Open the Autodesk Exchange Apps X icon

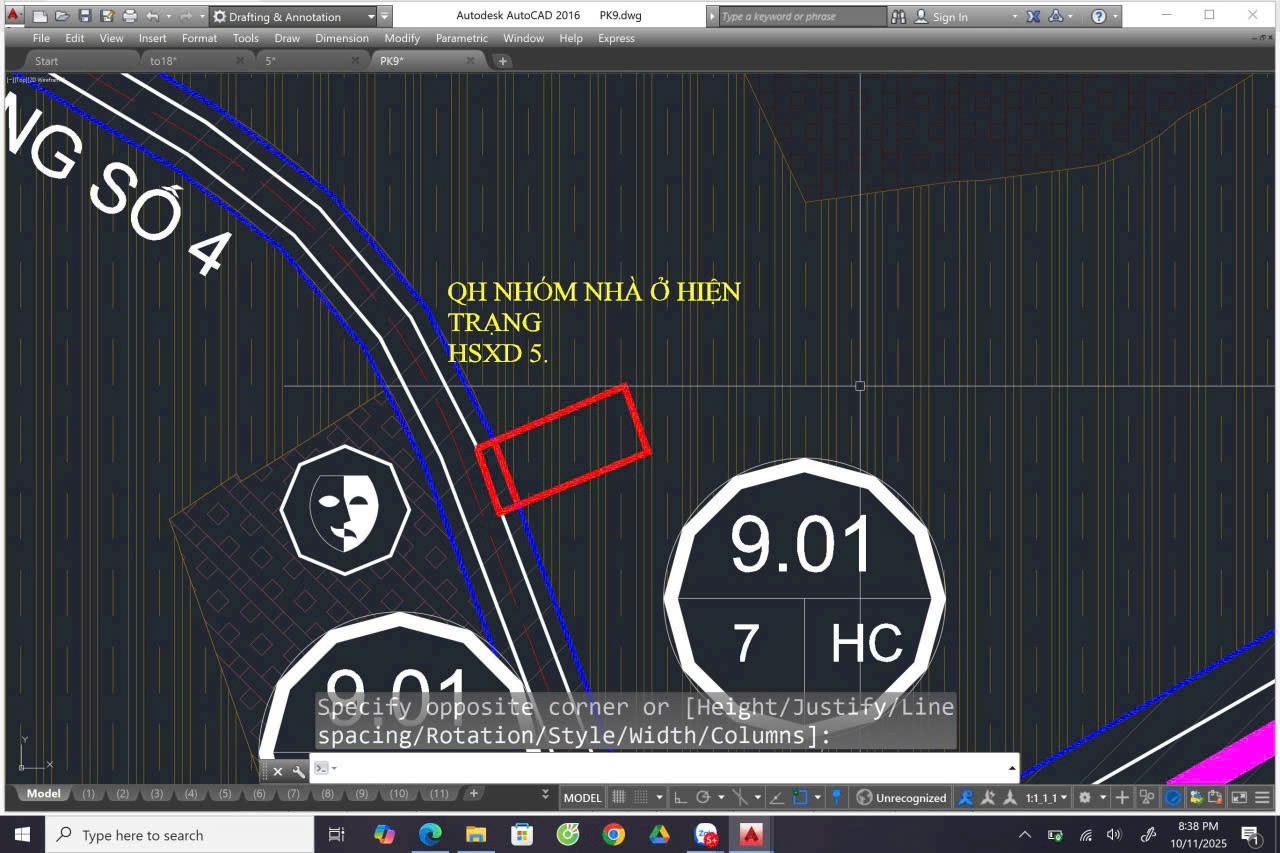click(x=1033, y=16)
